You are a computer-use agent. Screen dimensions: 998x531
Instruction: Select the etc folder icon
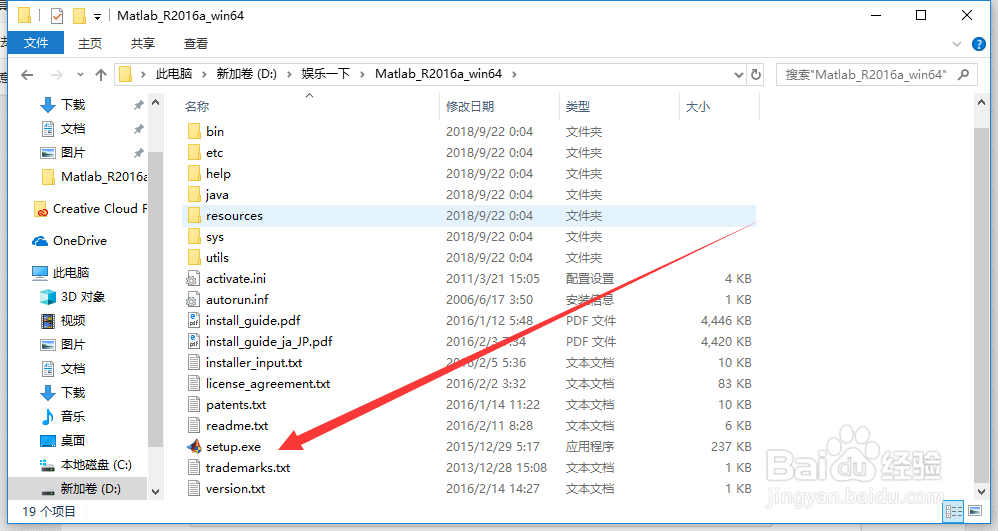tap(194, 153)
